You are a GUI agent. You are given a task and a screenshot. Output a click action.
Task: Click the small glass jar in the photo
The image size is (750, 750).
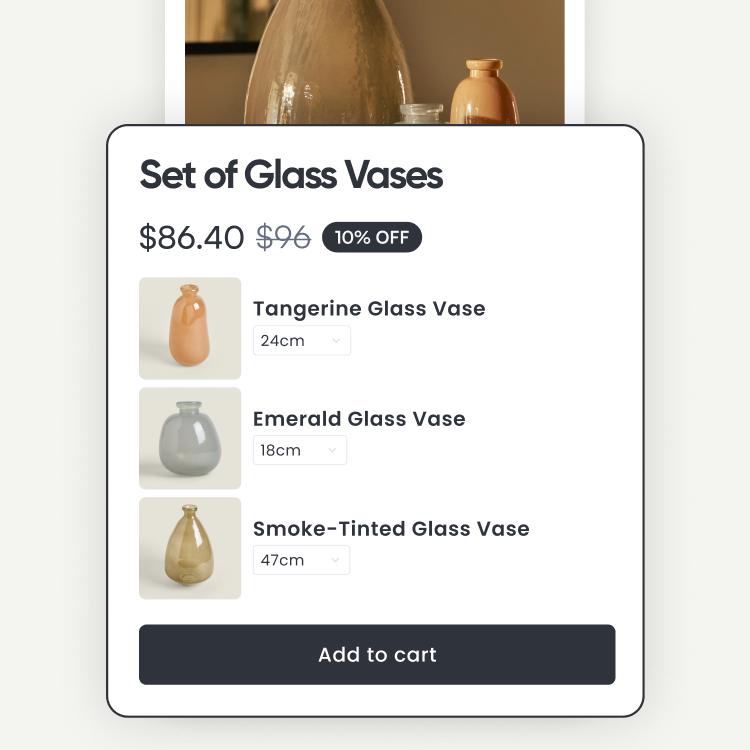pos(424,113)
